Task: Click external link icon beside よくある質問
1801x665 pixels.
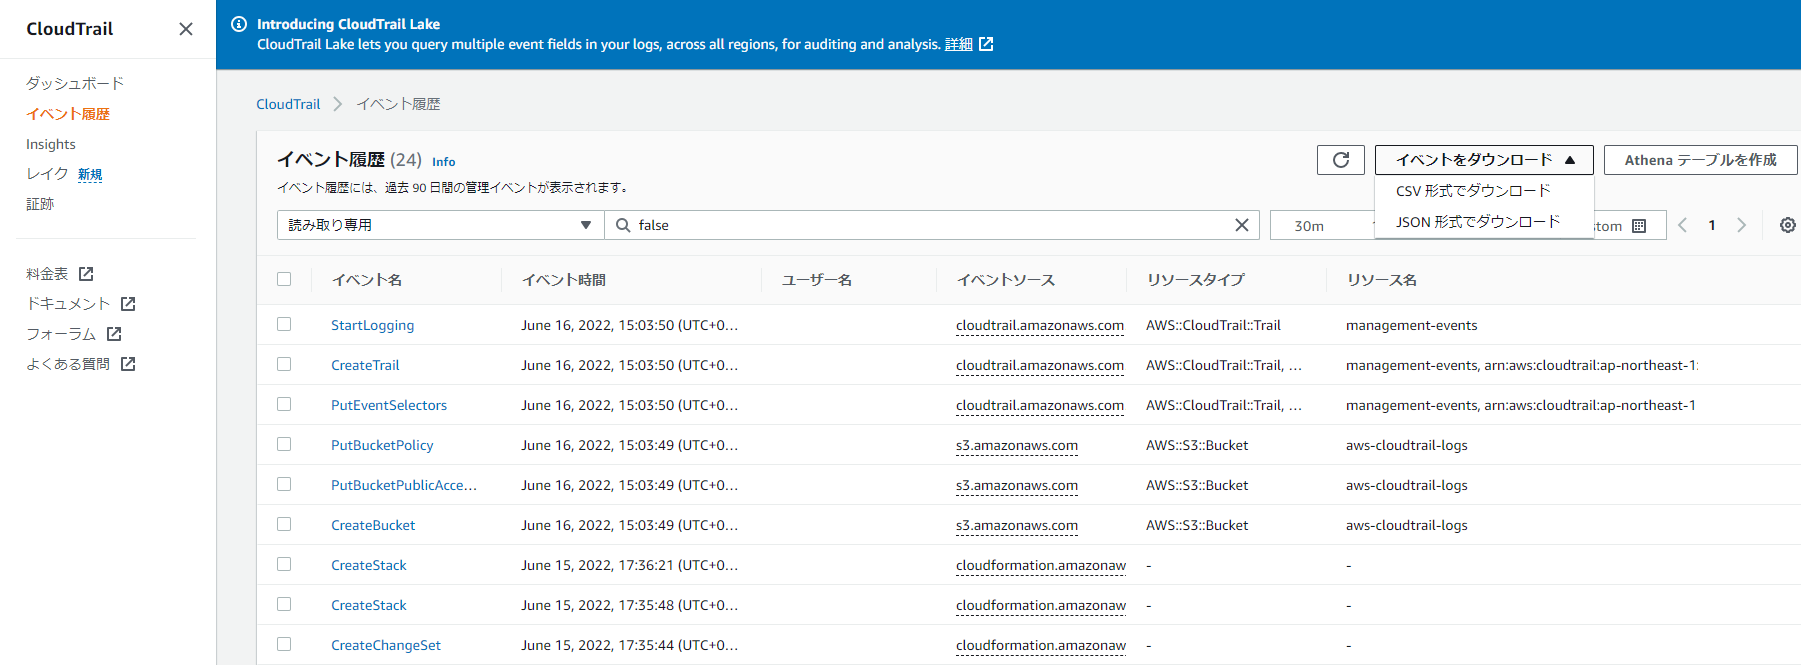Action: pyautogui.click(x=128, y=364)
